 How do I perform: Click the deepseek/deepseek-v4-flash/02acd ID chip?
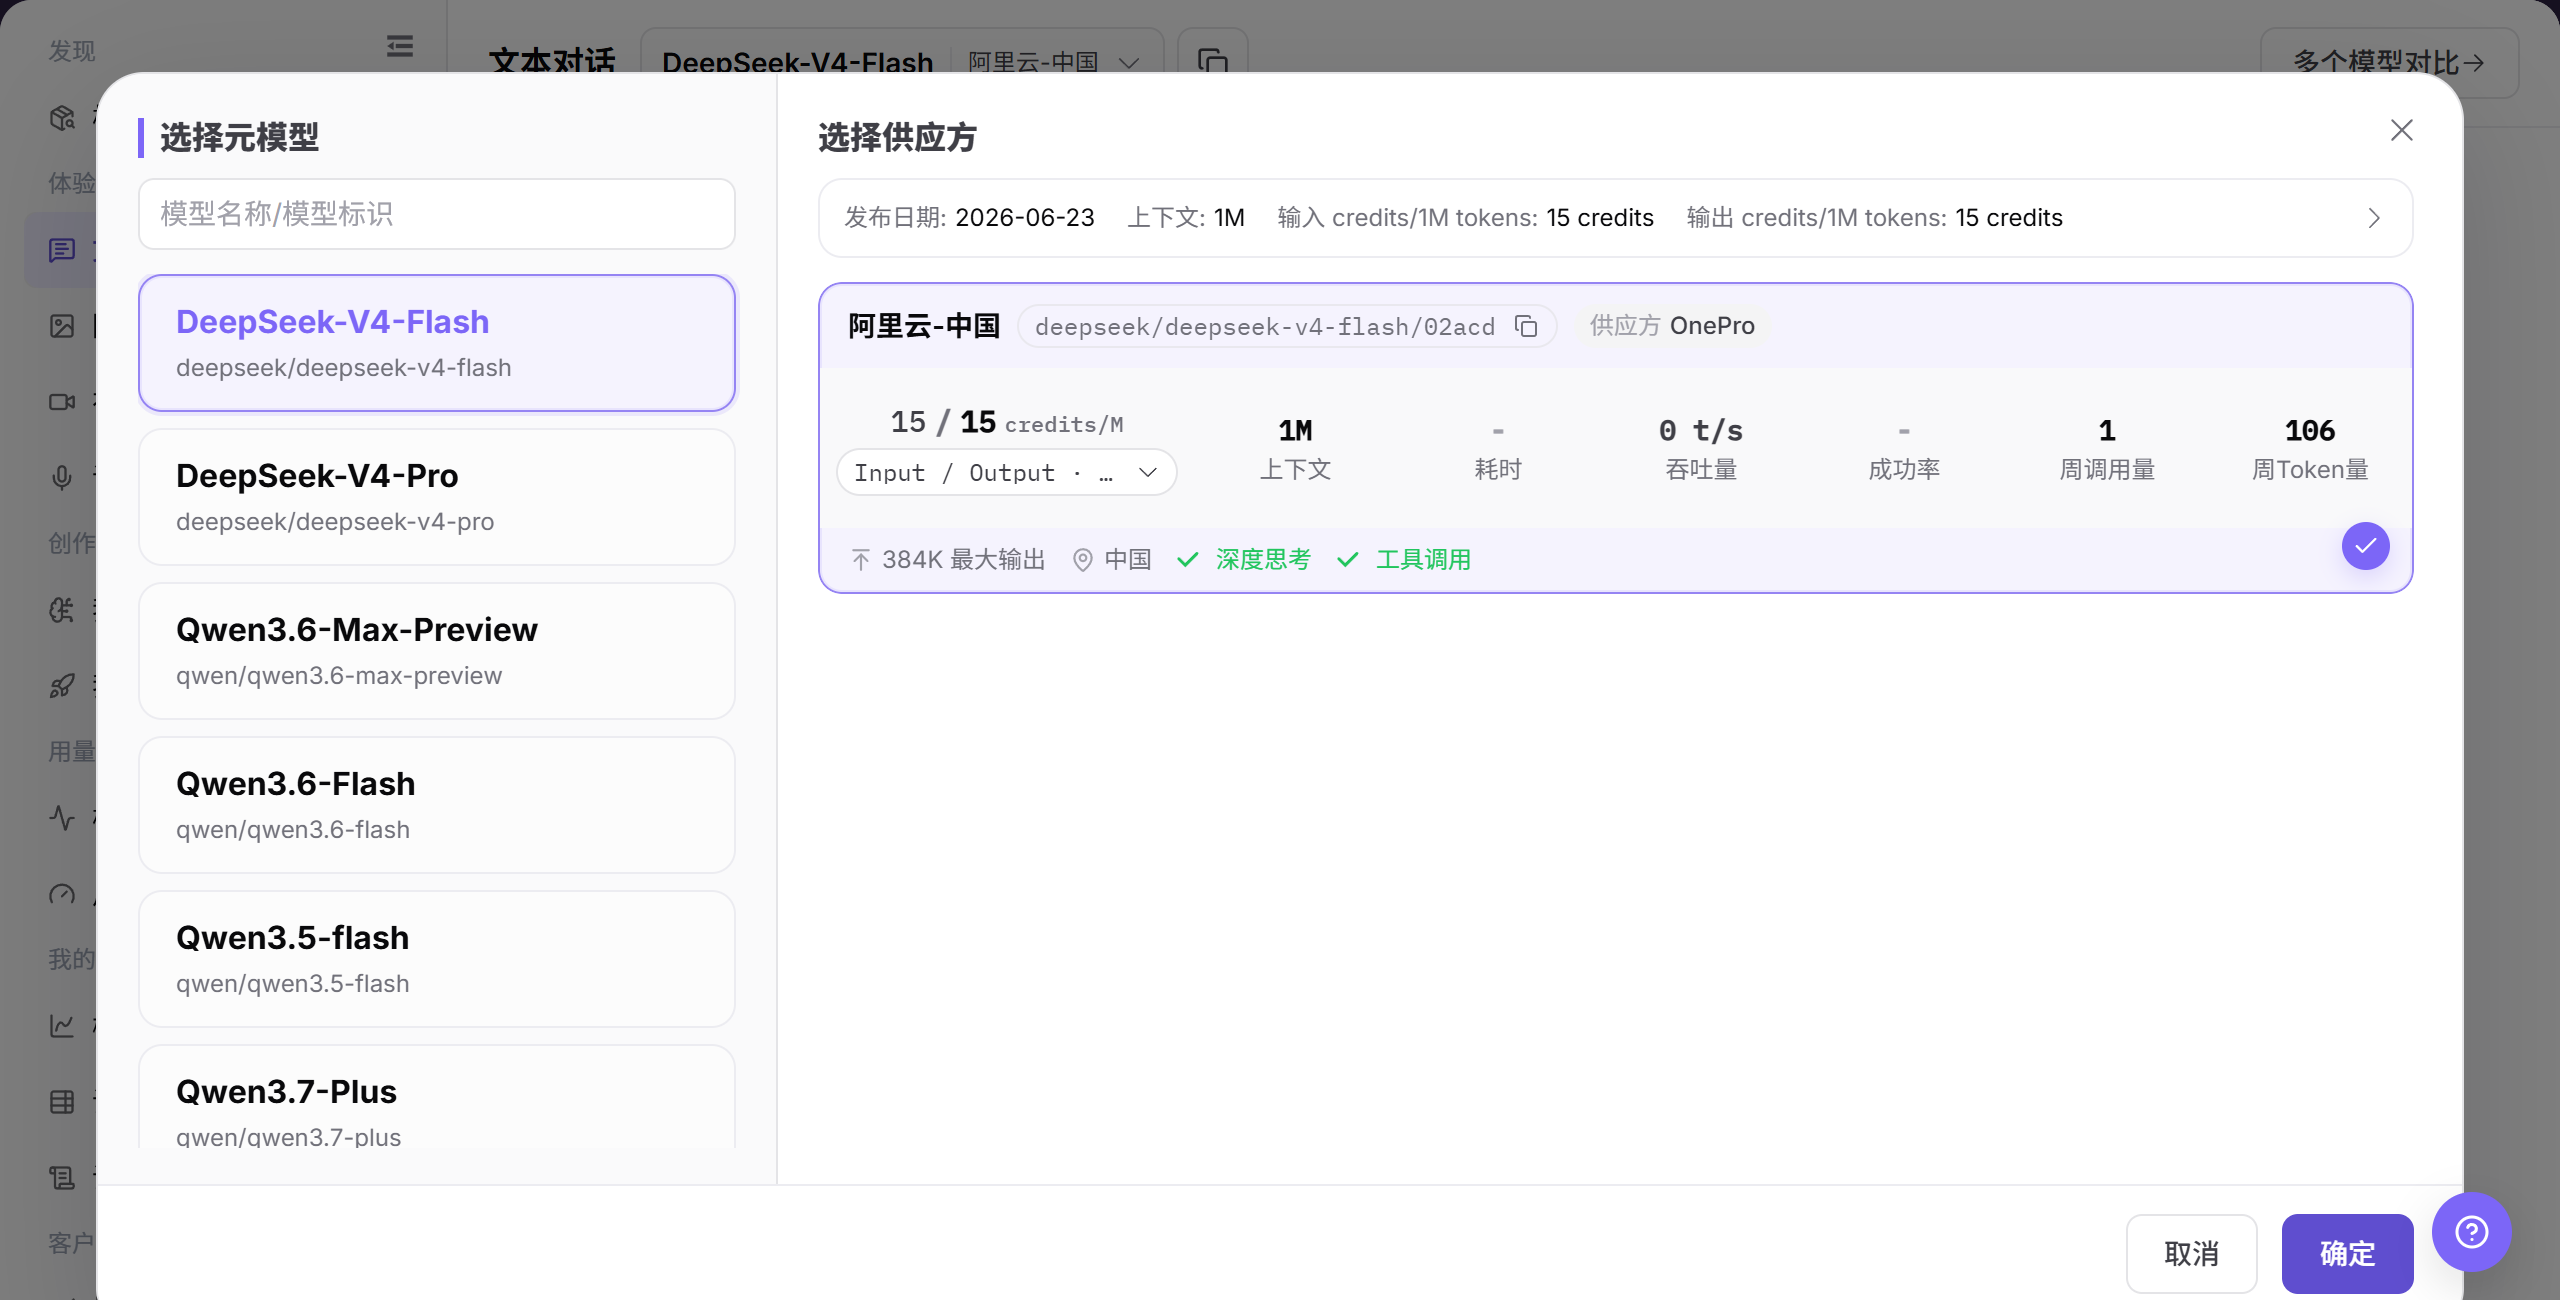click(x=1287, y=326)
